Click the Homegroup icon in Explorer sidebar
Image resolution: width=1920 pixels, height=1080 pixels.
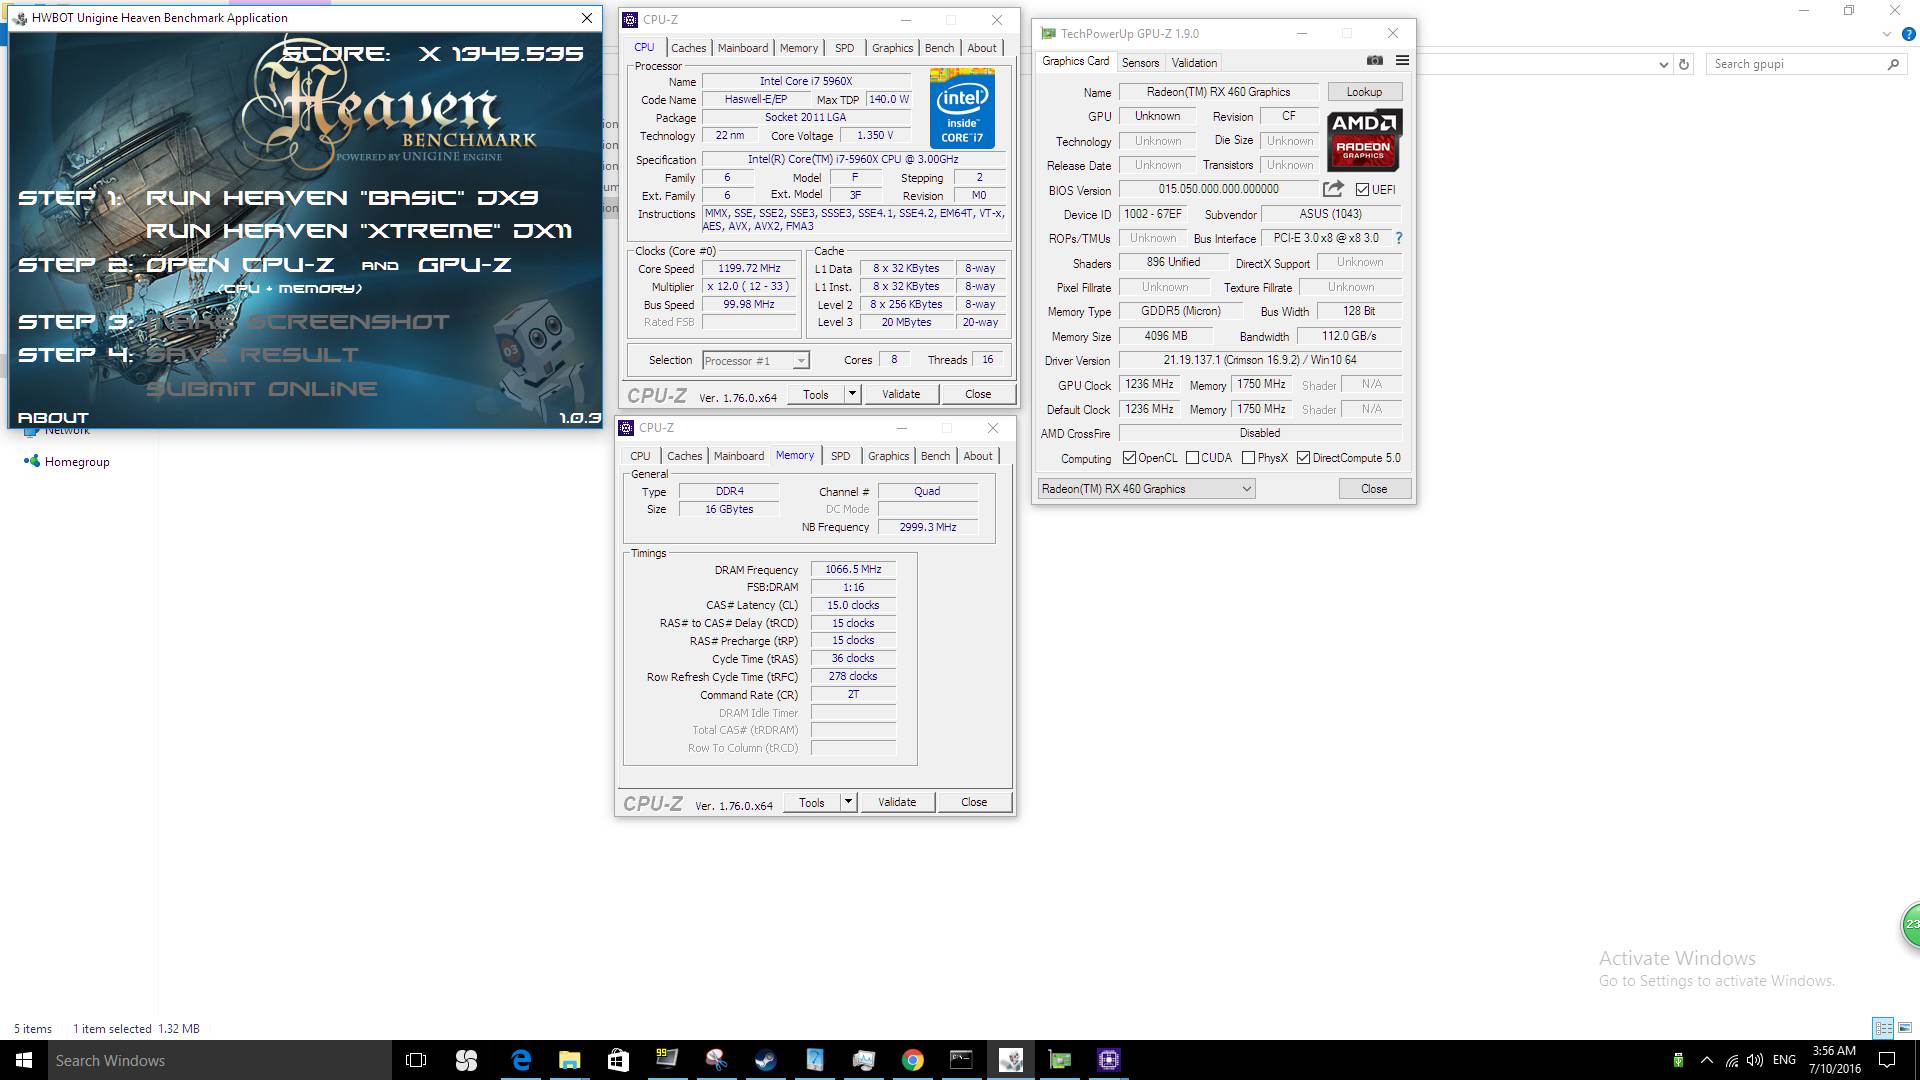pyautogui.click(x=32, y=461)
